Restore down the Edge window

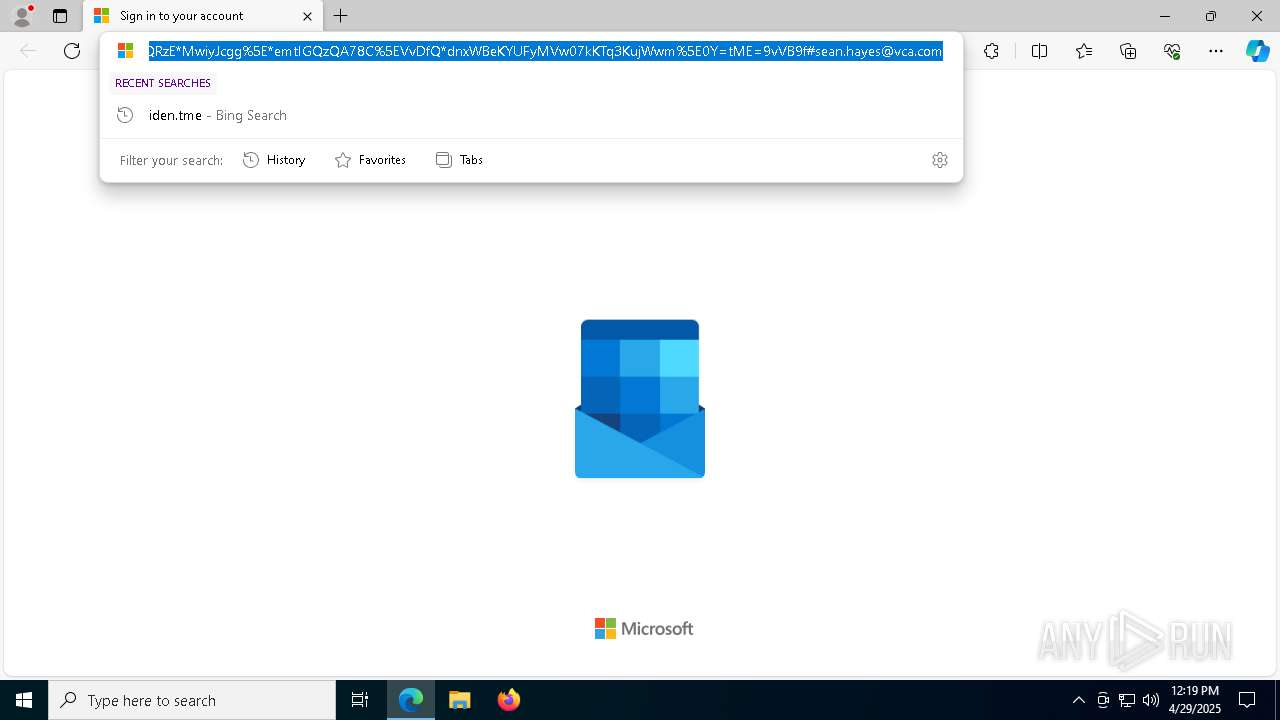tap(1211, 16)
